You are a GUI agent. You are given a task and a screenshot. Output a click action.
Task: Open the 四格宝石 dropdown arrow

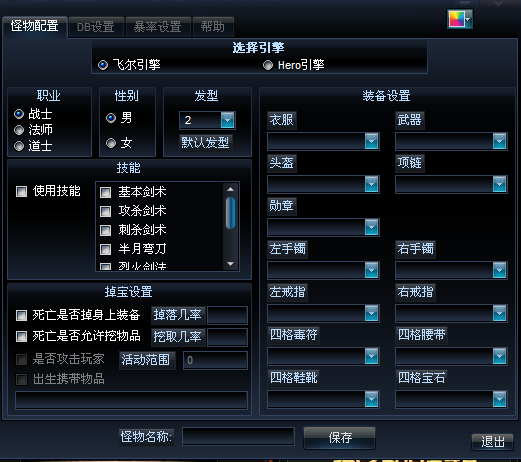click(499, 399)
